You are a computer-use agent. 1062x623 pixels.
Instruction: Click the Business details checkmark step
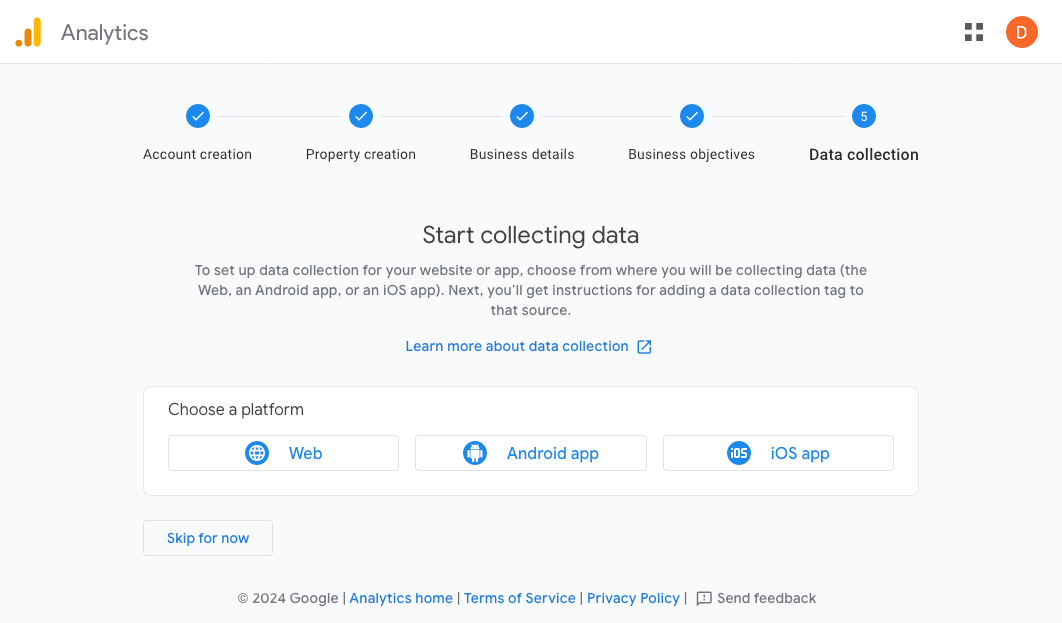(x=522, y=116)
